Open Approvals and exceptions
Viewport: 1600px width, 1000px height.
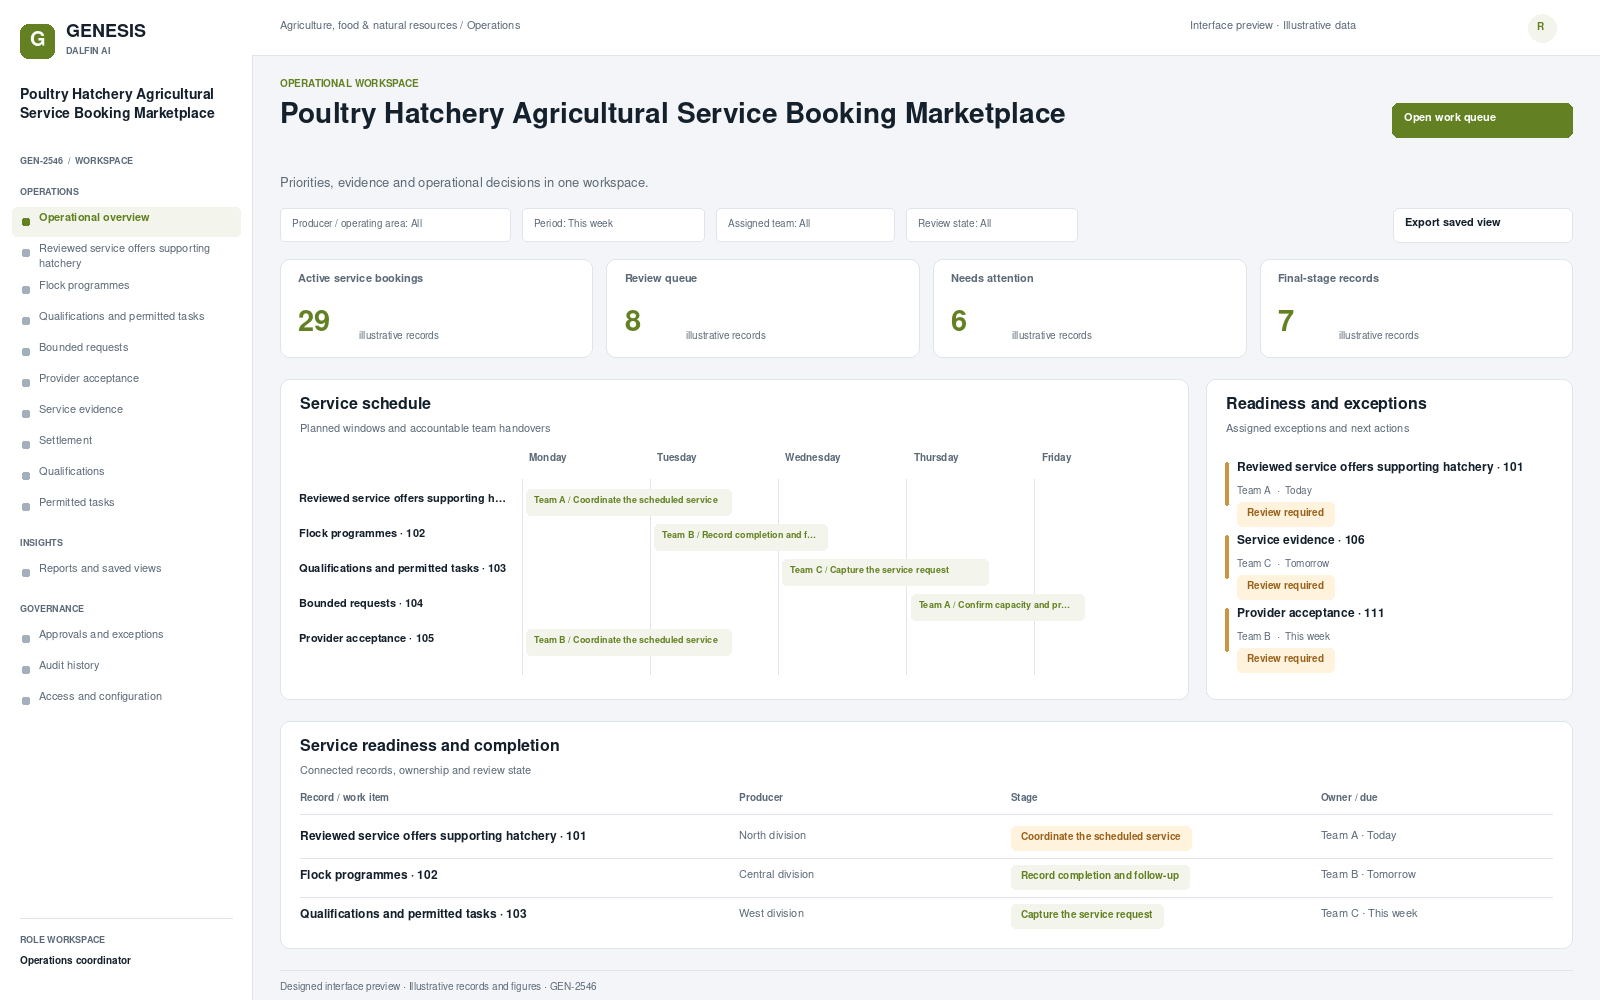click(101, 635)
